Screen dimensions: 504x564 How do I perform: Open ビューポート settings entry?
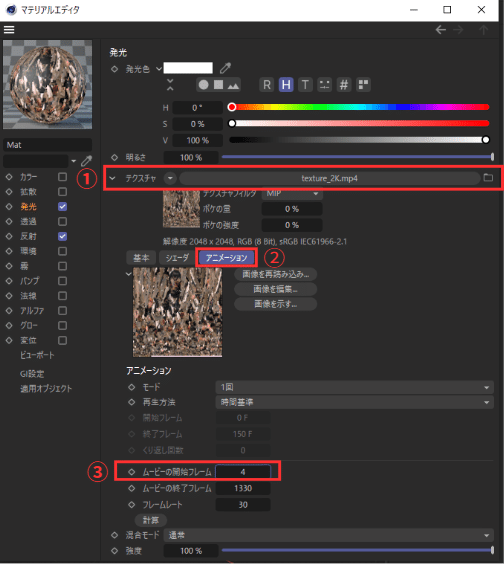tap(37, 355)
